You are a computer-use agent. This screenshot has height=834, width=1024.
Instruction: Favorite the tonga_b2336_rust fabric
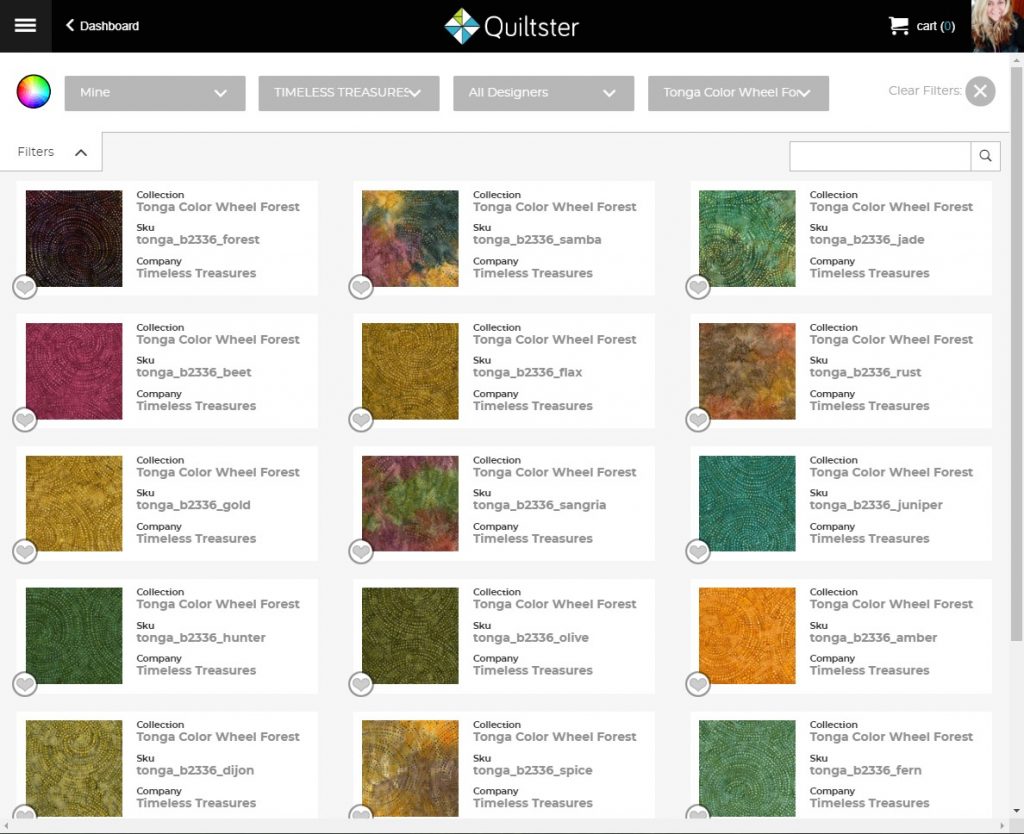(x=697, y=419)
